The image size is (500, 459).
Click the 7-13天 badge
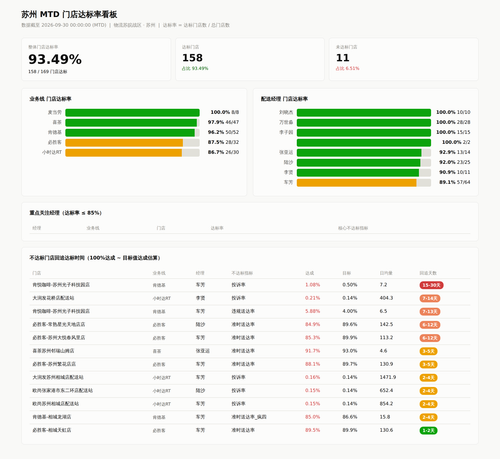(430, 312)
